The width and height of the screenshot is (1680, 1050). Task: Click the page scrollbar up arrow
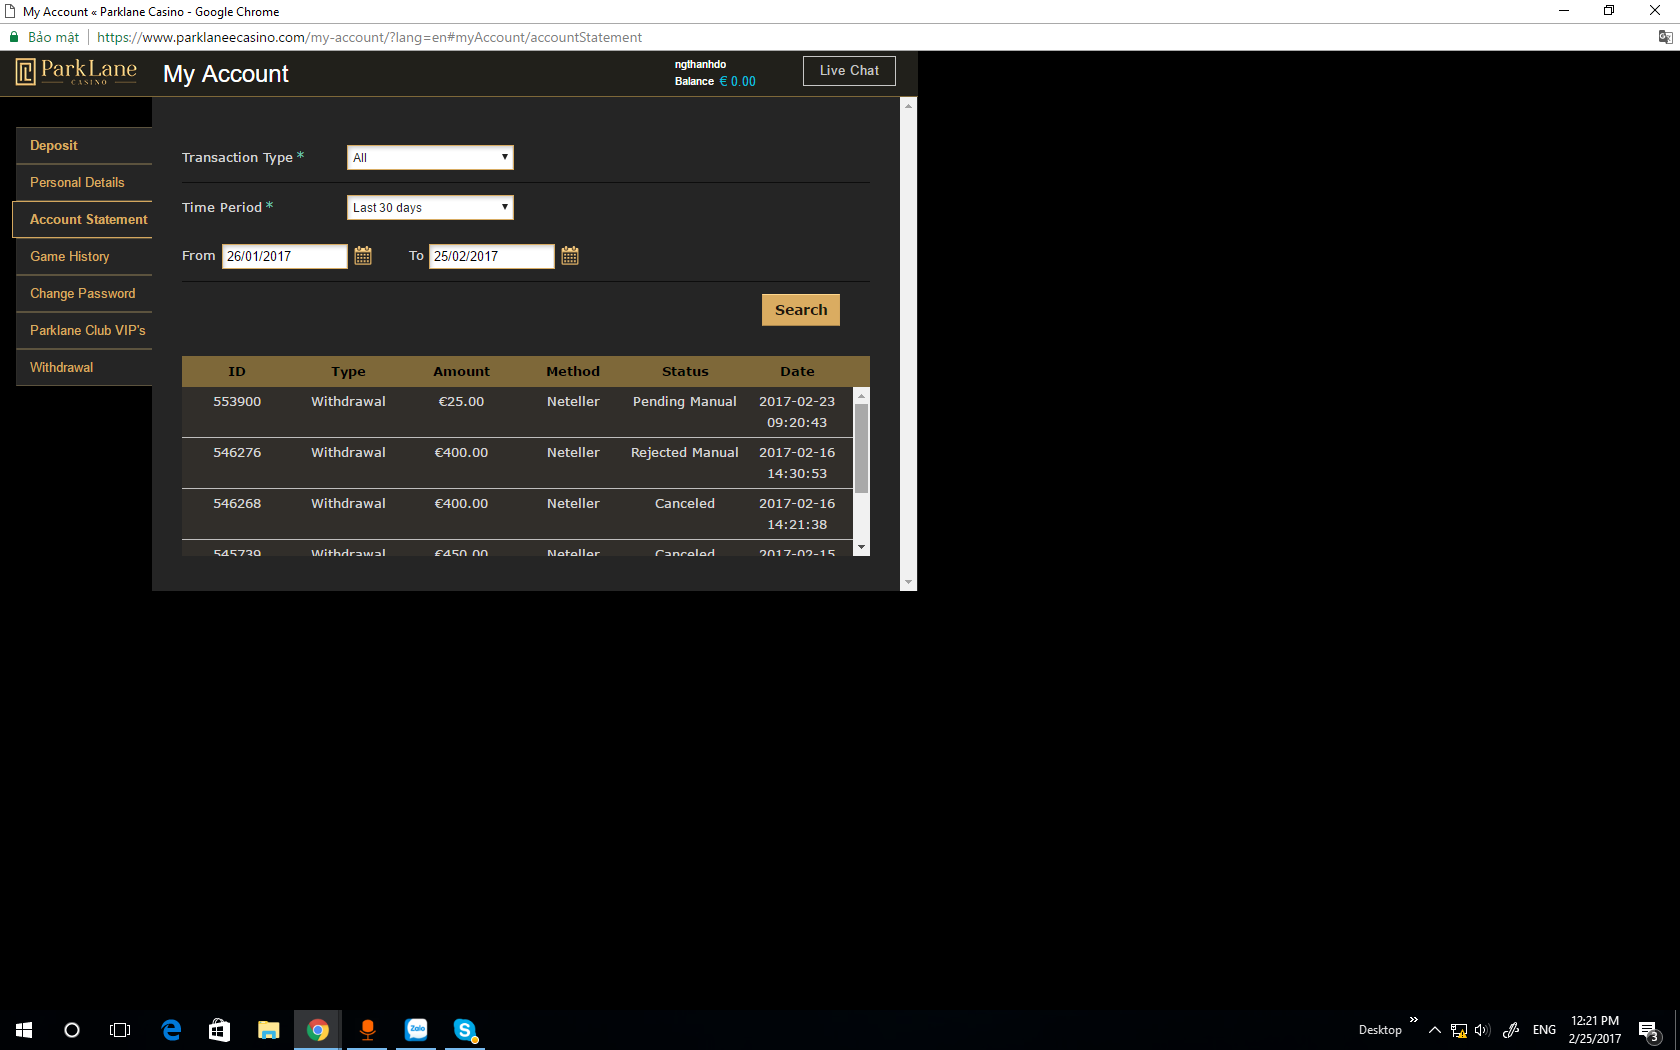click(908, 105)
